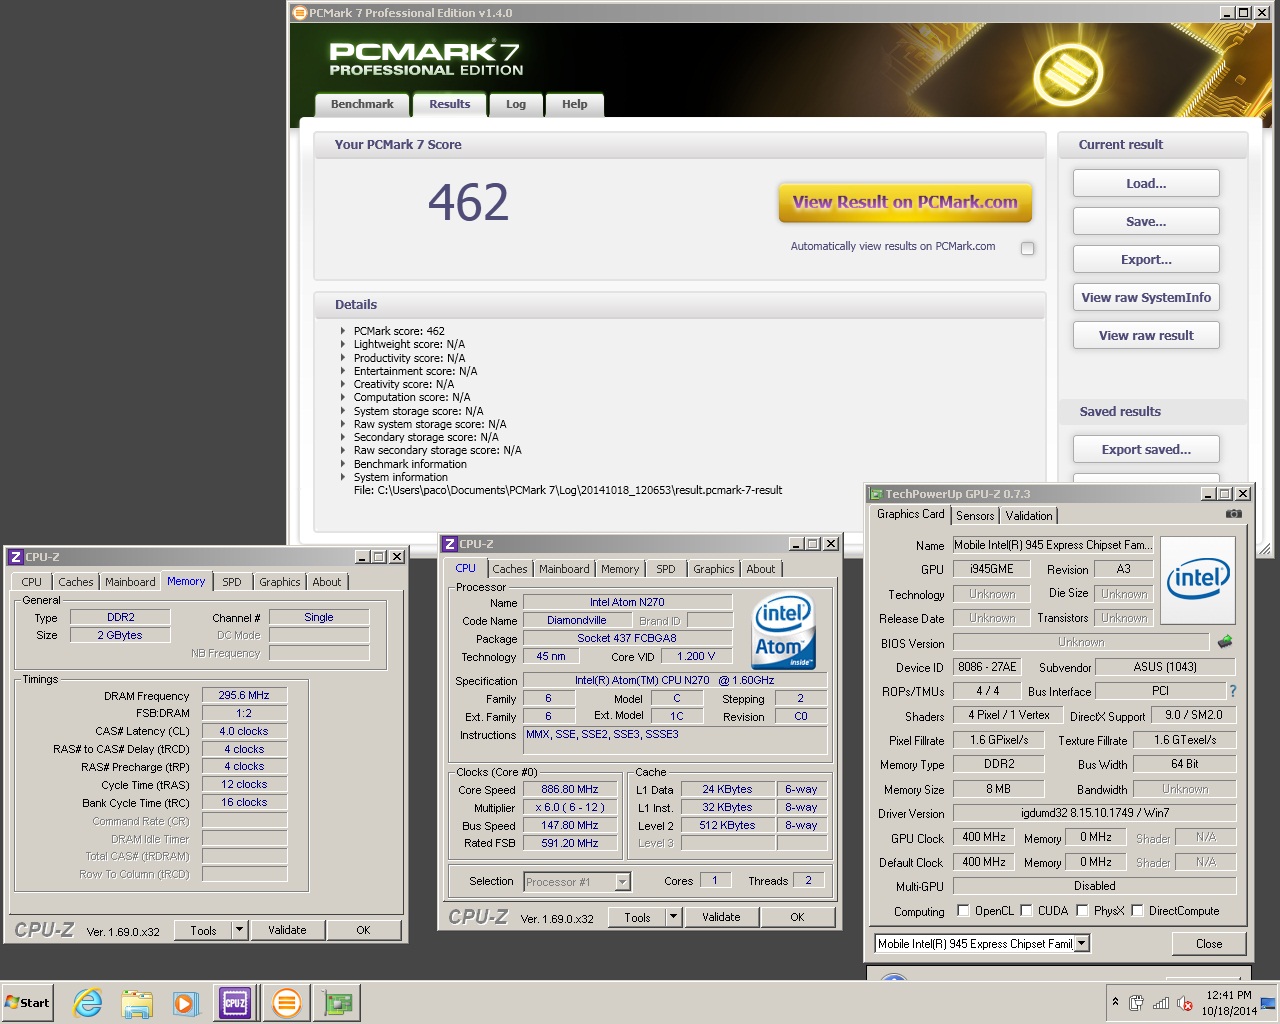Click View Result on PCMark.com button
The image size is (1280, 1024).
click(905, 202)
